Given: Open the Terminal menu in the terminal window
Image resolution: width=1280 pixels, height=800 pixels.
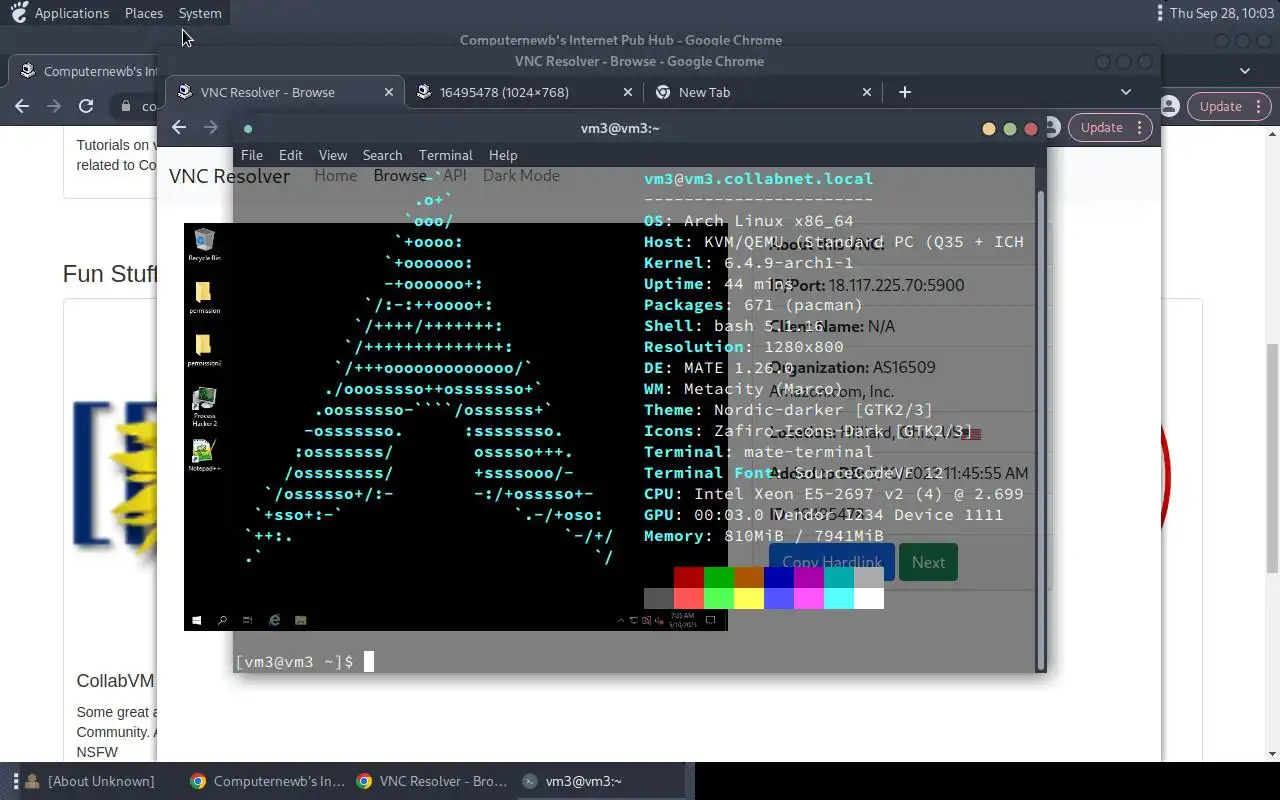Looking at the screenshot, I should pyautogui.click(x=446, y=155).
